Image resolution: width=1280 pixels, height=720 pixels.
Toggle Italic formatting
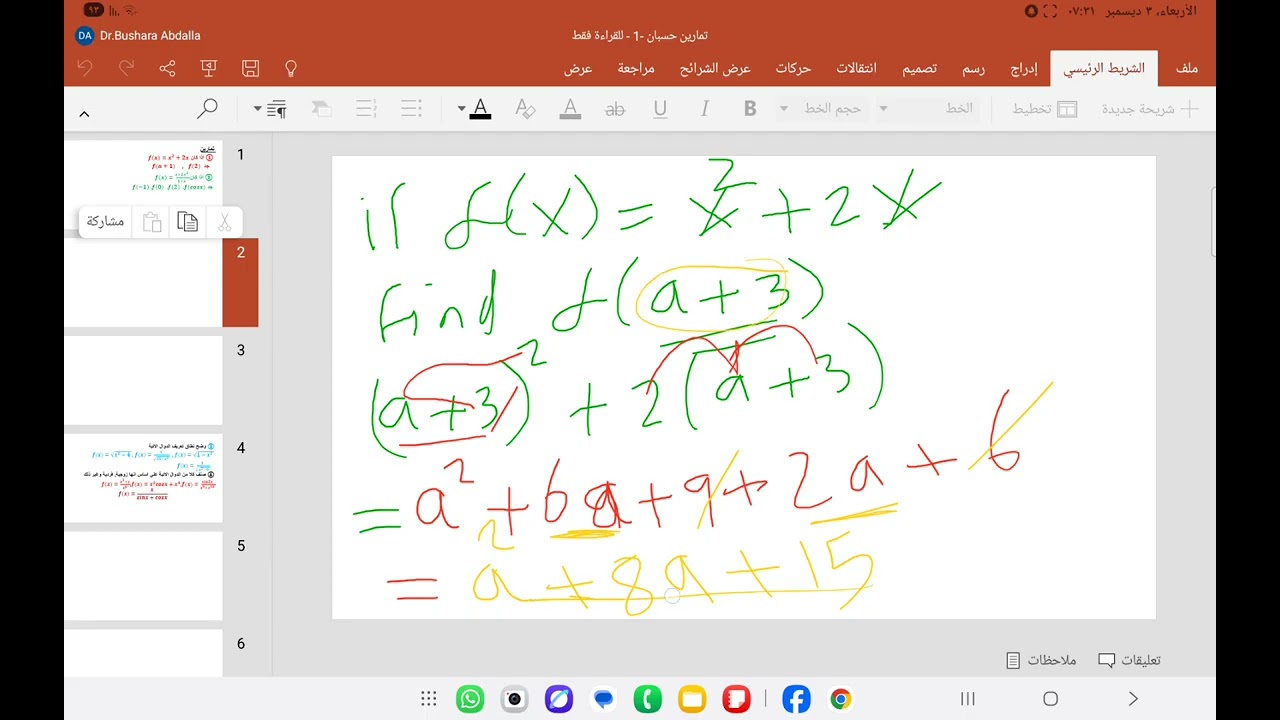[705, 109]
